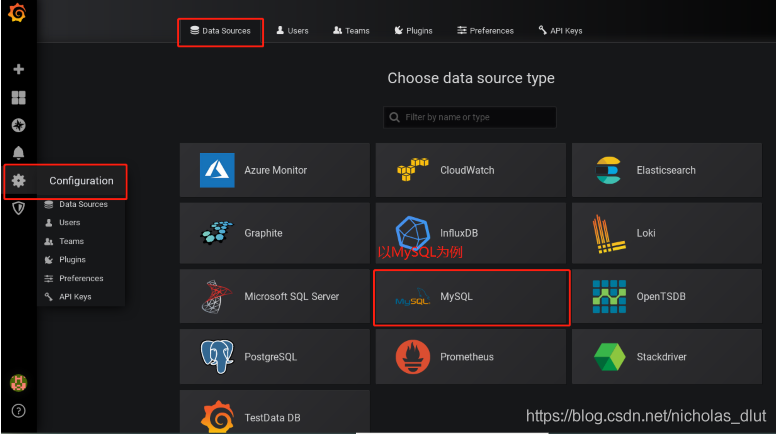Choose Graphite data source label
Screen dimensions: 777x435
263,233
